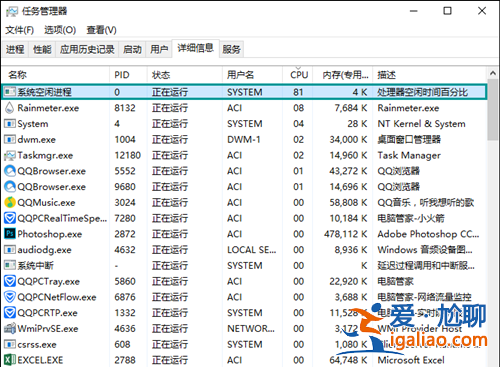Switch to the 启动 tab
Screen dimensions: 500x367
(x=132, y=49)
